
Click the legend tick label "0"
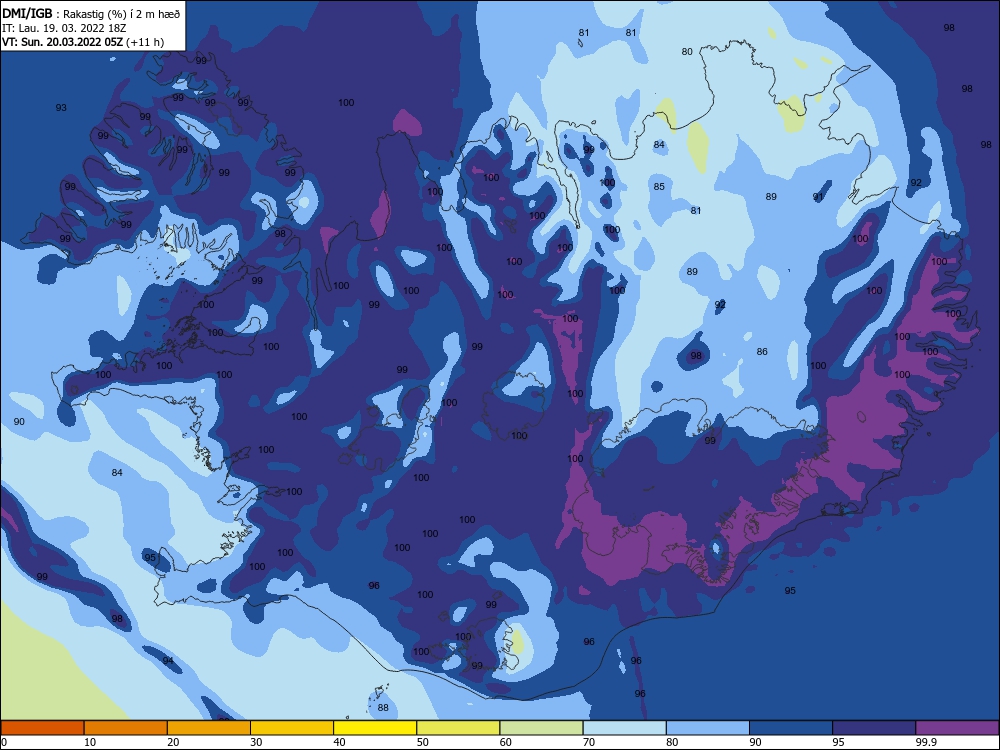click(4, 742)
